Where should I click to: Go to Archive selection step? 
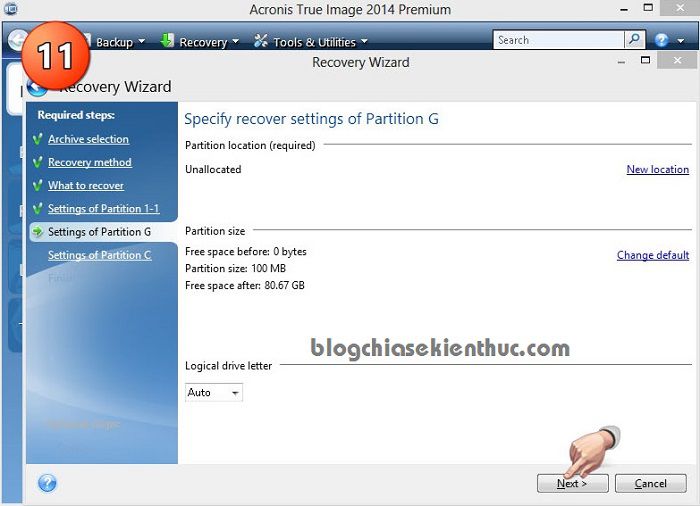point(88,139)
